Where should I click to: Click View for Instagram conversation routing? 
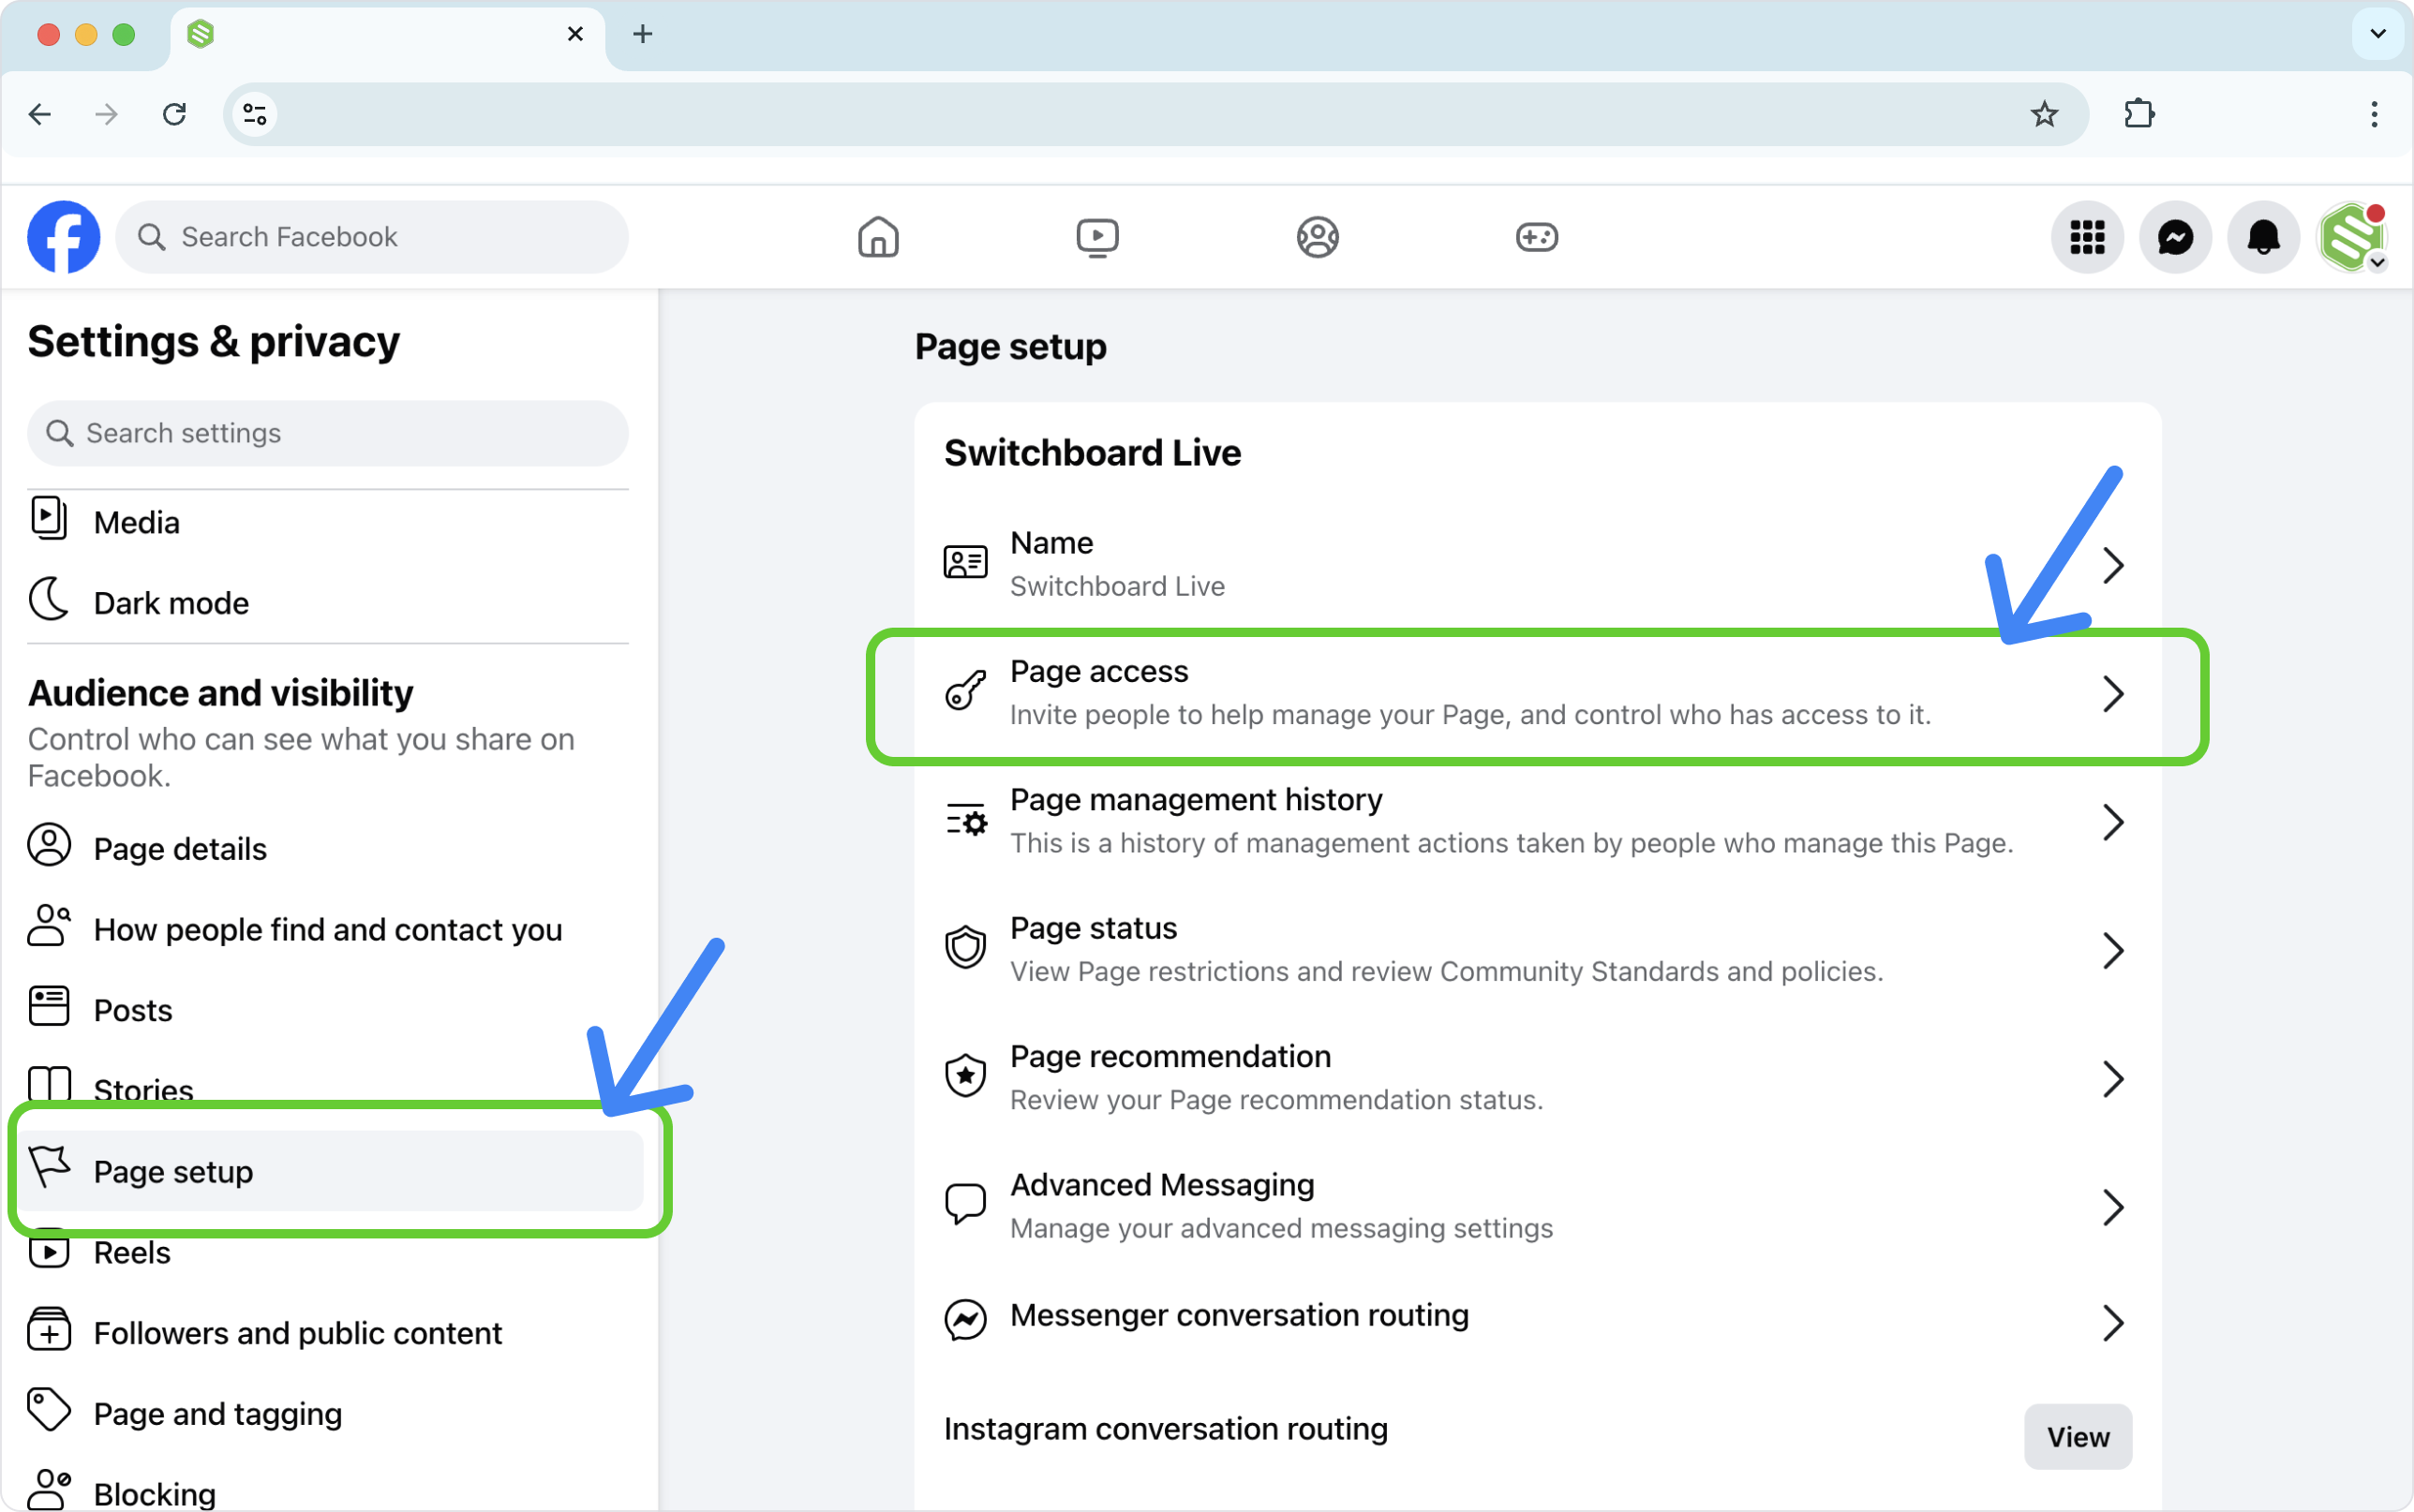[x=2078, y=1436]
